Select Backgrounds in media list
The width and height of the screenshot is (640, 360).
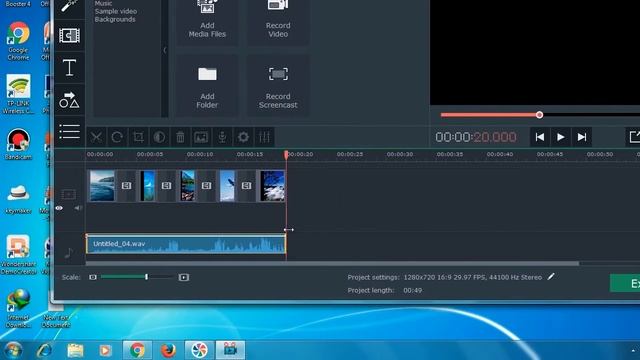115,19
